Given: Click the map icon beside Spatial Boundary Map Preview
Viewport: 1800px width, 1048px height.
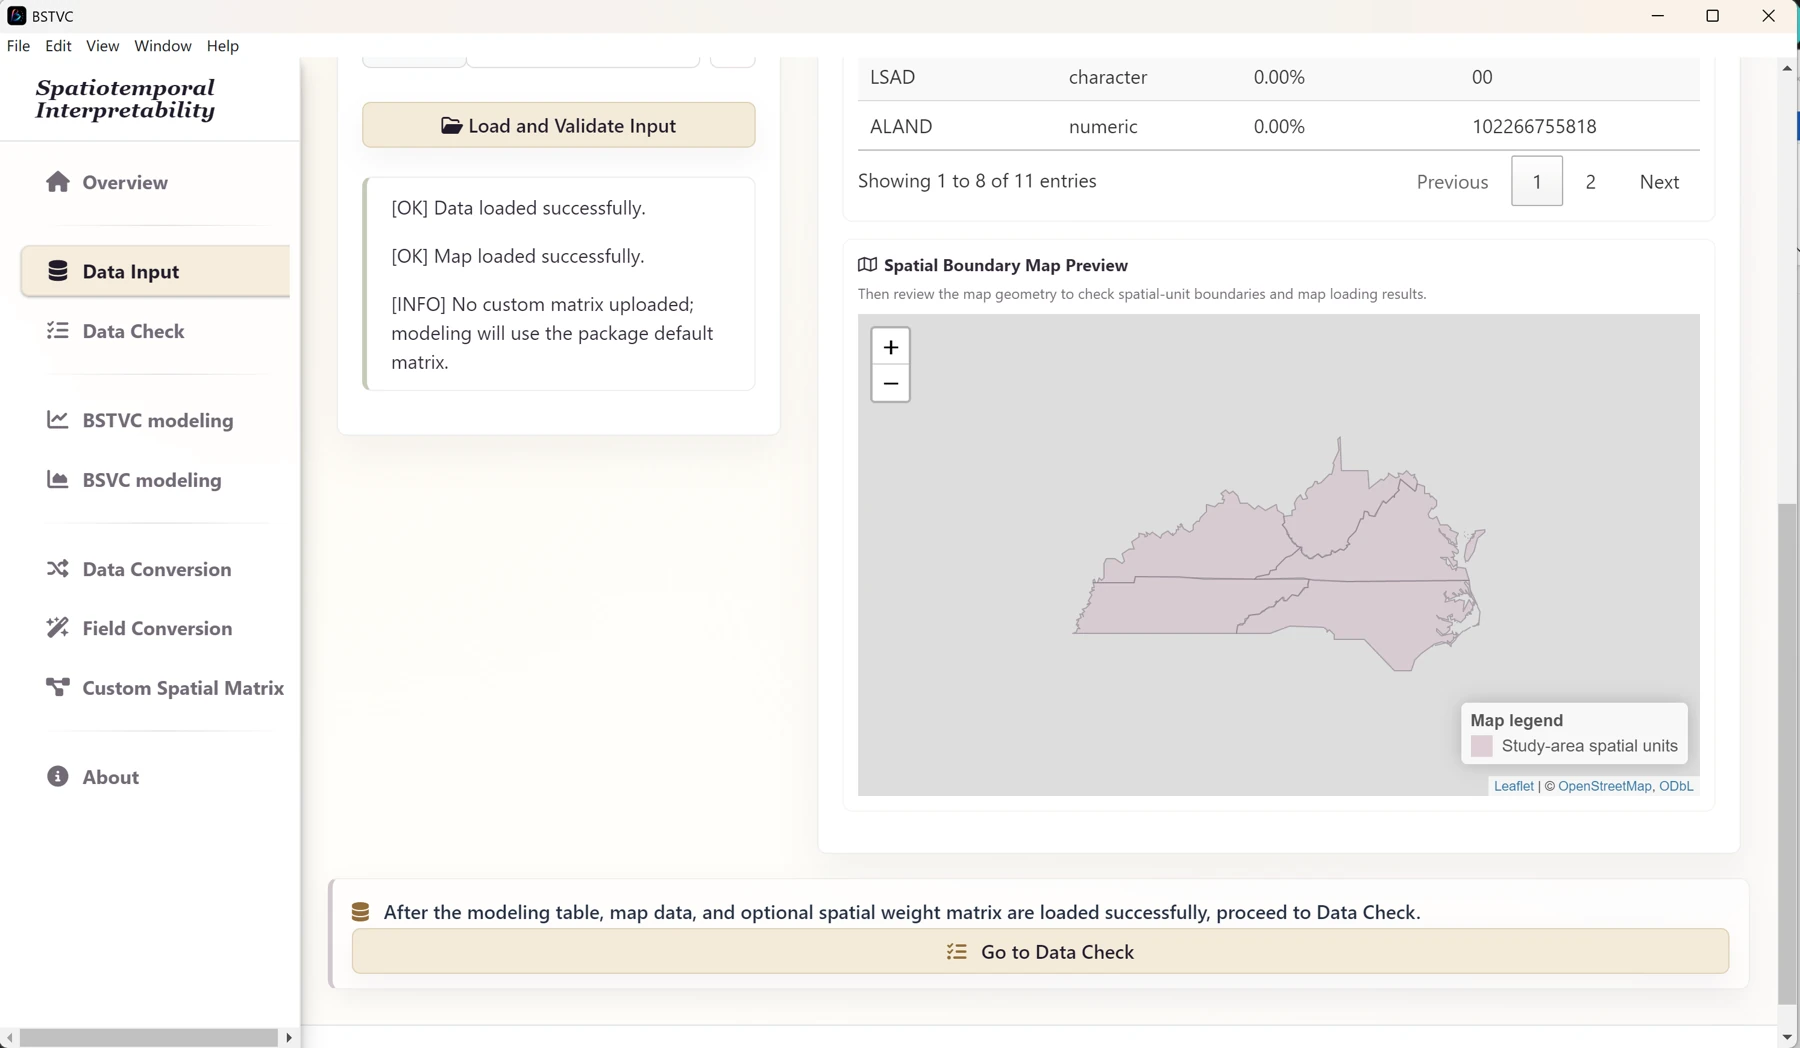Looking at the screenshot, I should coord(867,265).
